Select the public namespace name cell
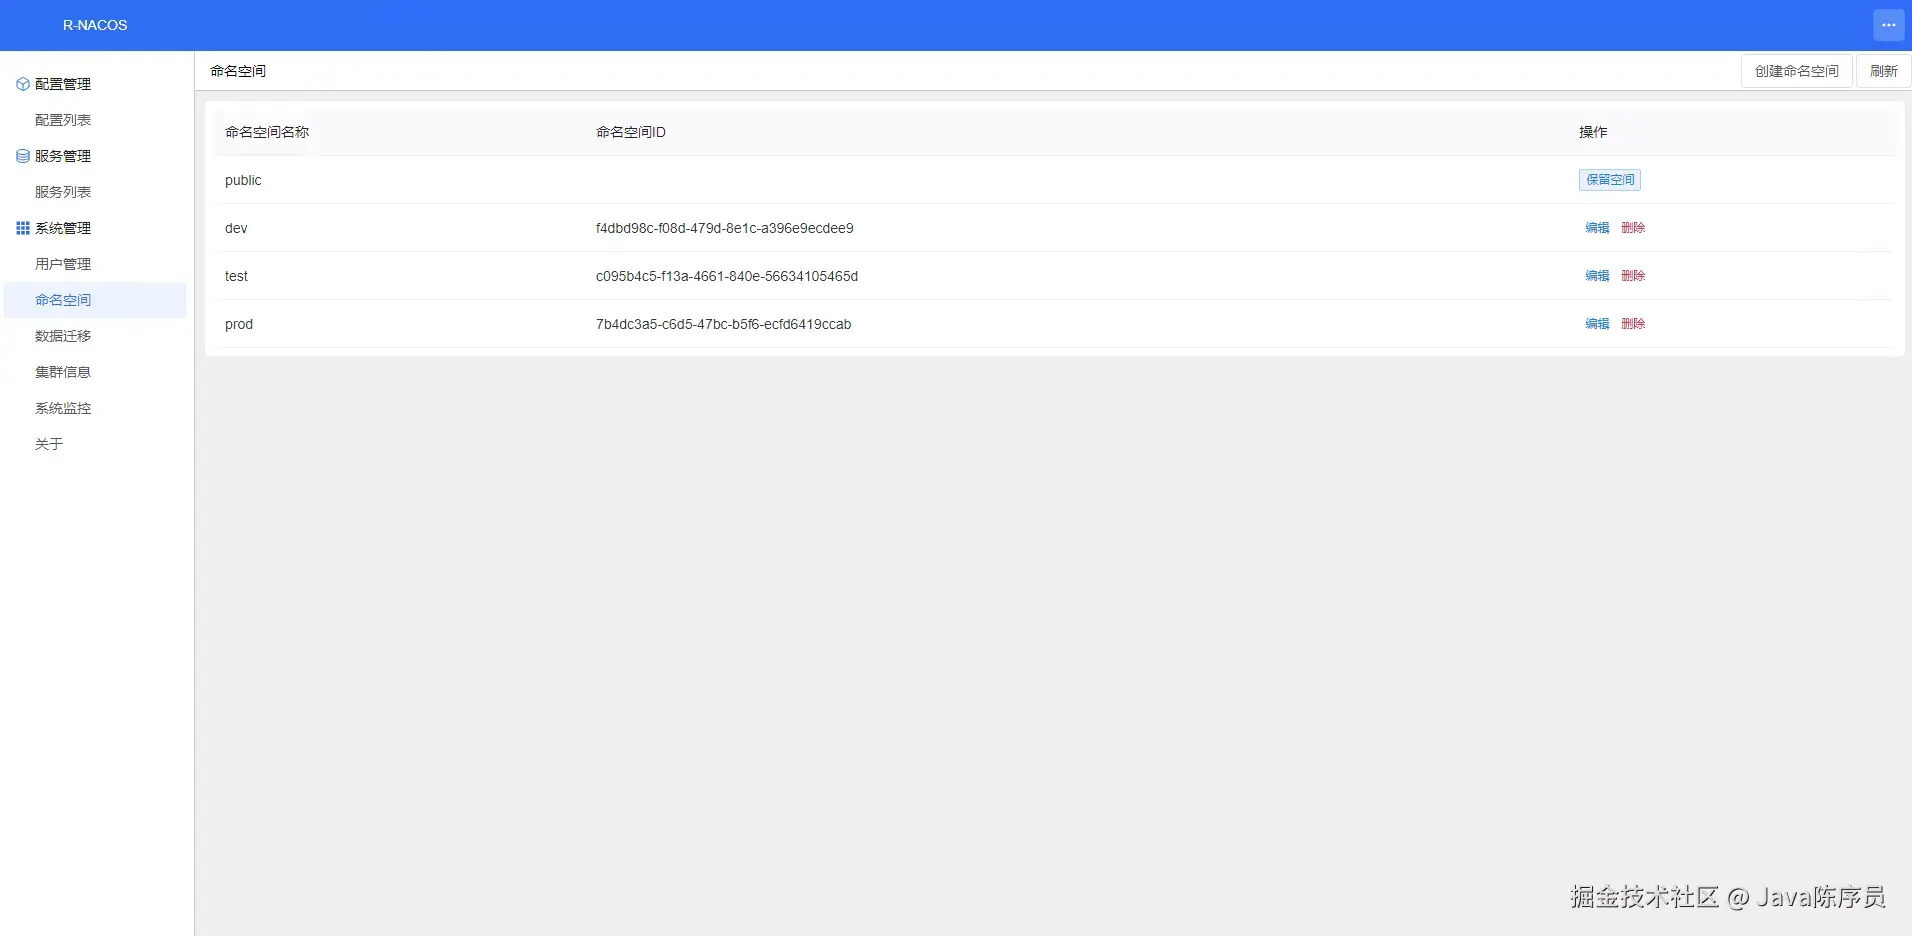 [x=243, y=180]
